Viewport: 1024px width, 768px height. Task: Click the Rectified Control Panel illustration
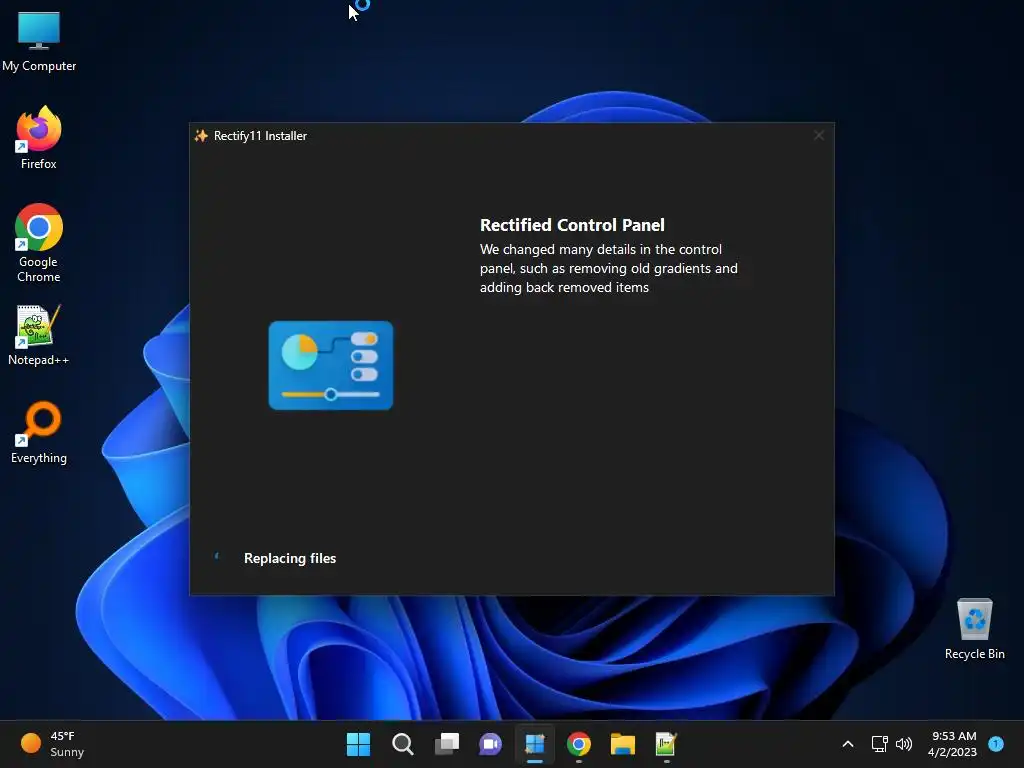pyautogui.click(x=330, y=365)
